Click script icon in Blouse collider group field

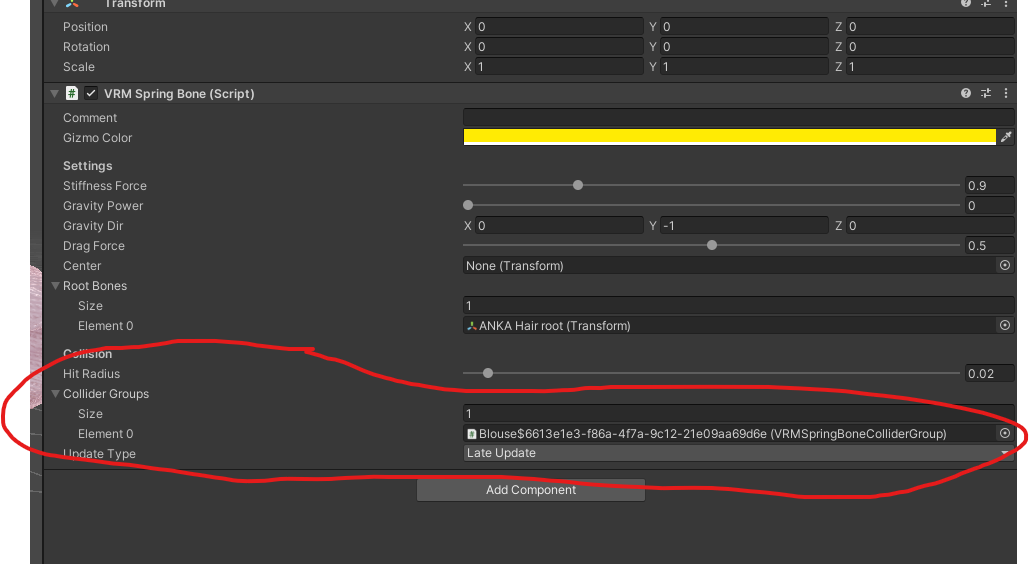[471, 434]
